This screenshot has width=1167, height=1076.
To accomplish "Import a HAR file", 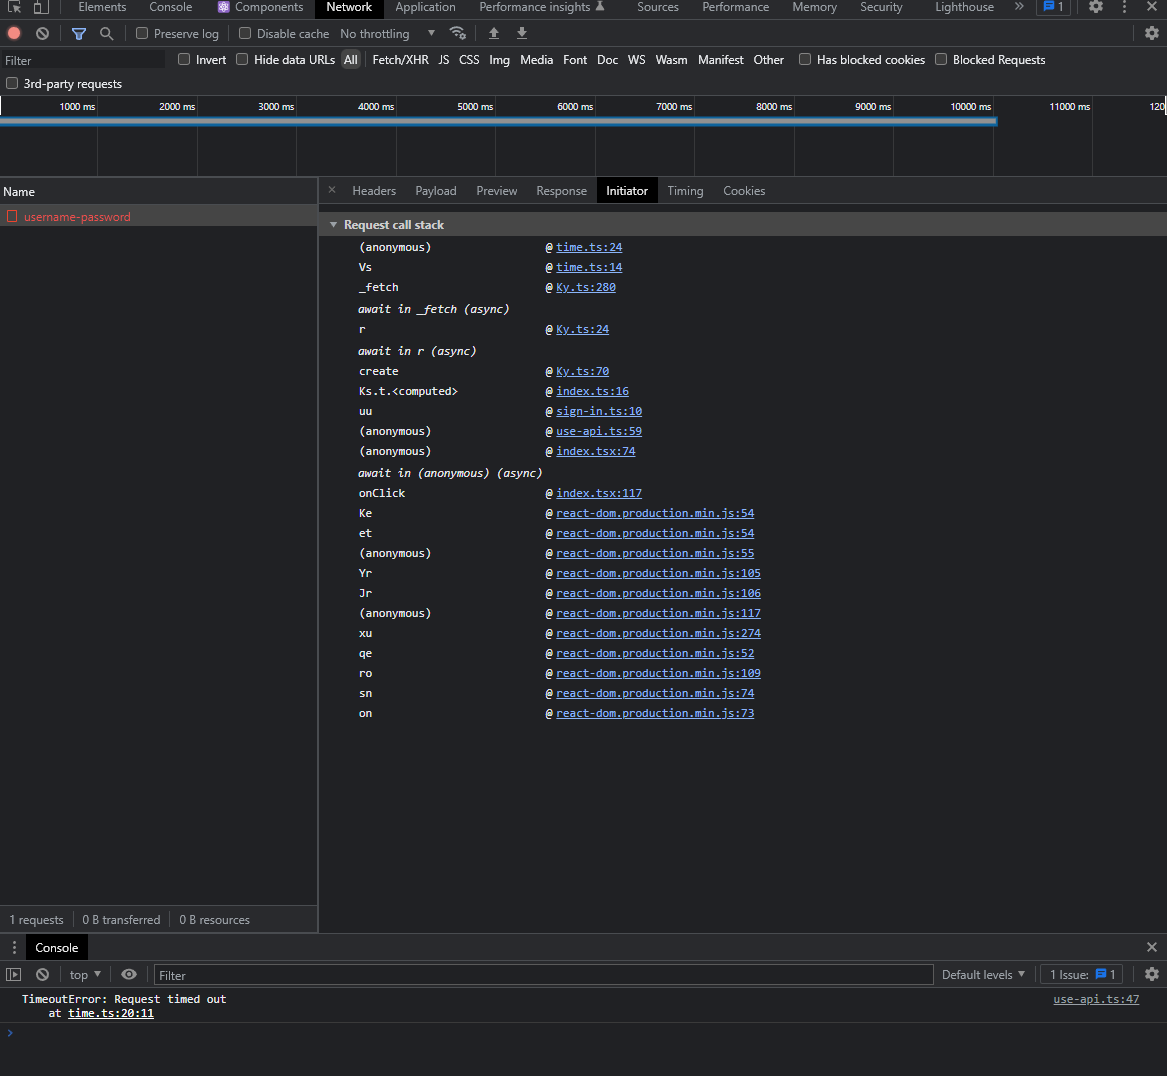I will 494,33.
